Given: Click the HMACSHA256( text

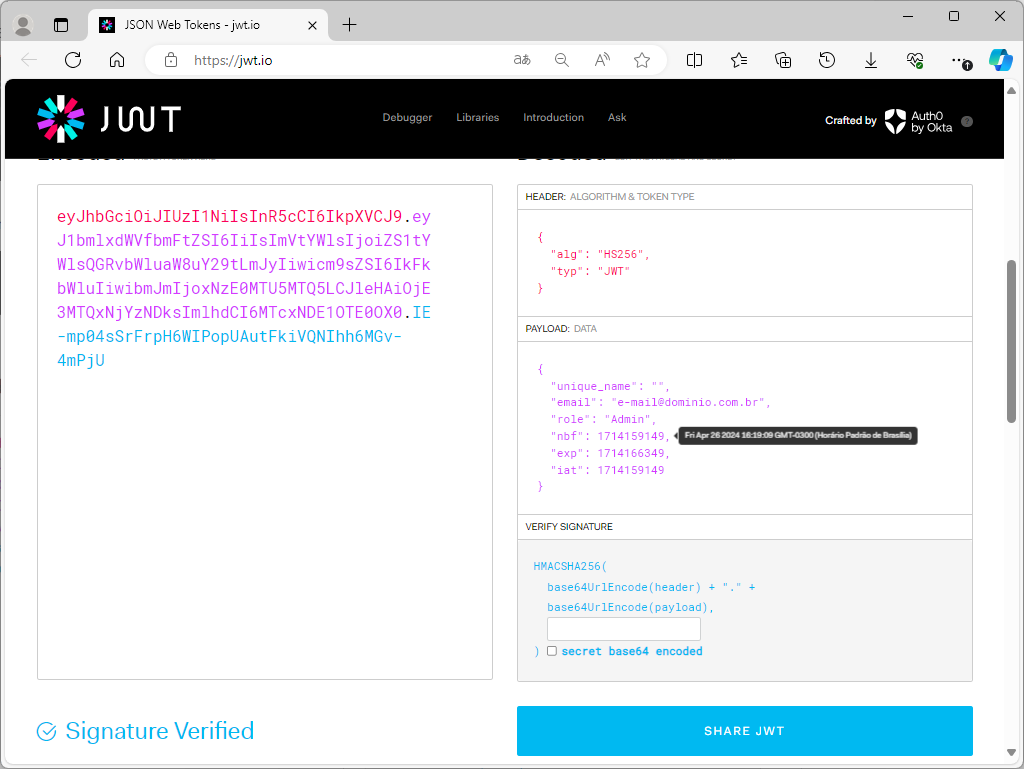Looking at the screenshot, I should [570, 567].
